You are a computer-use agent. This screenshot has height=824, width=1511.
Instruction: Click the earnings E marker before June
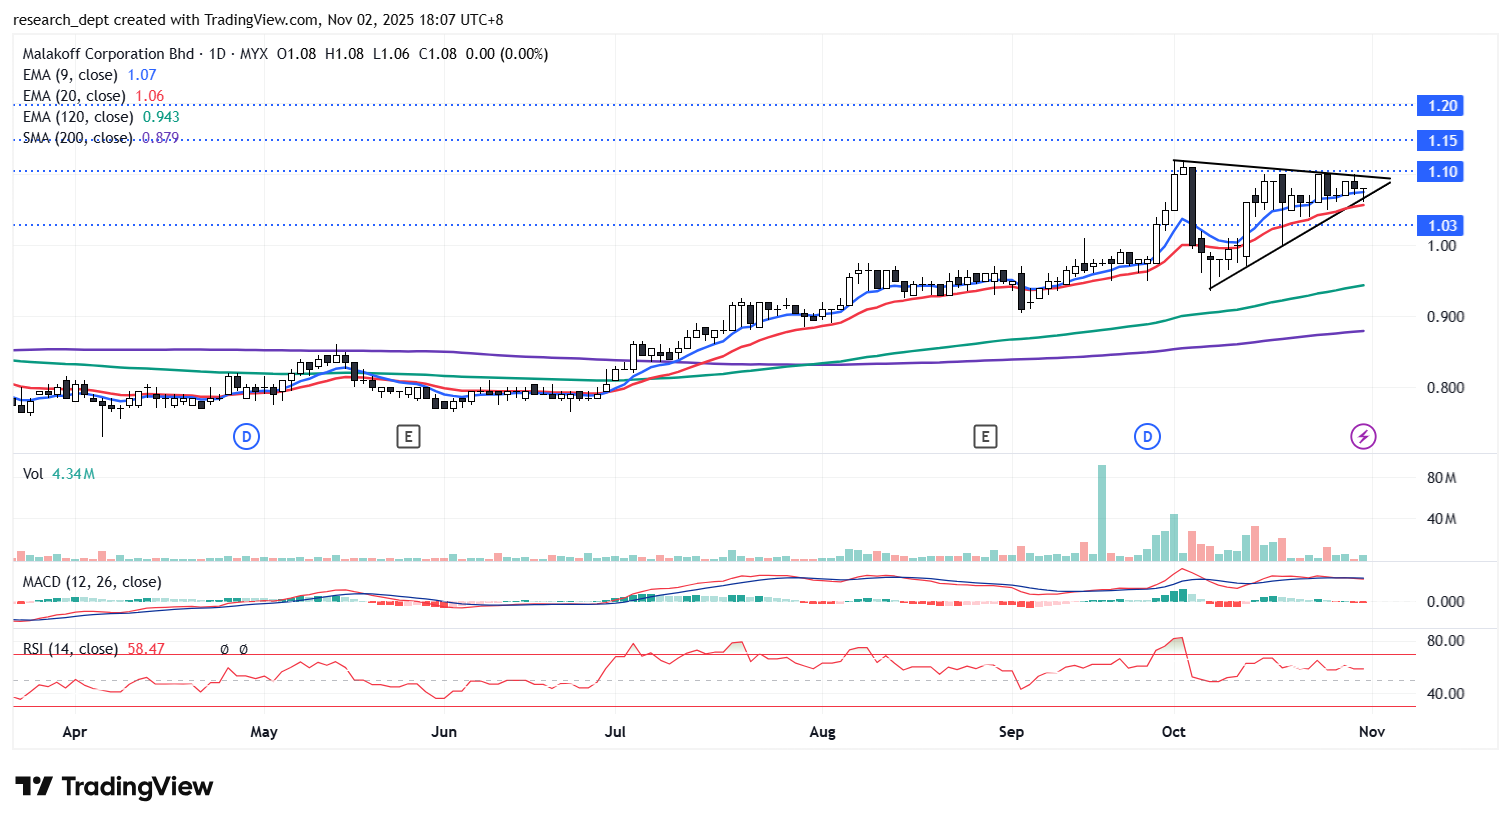[407, 436]
